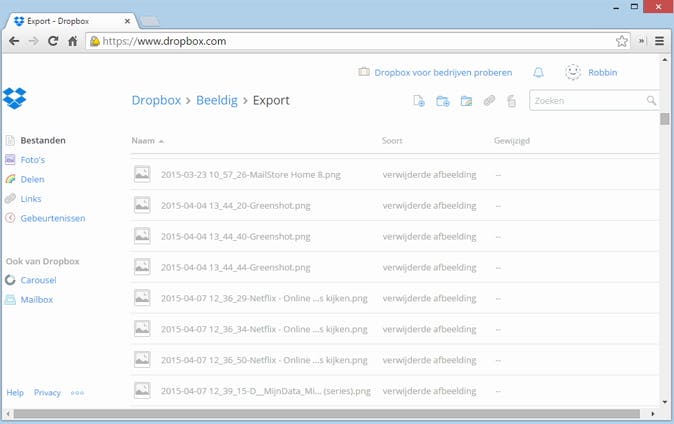Expand the three-dots footer menu
Viewport: 674px width, 424px height.
77,393
